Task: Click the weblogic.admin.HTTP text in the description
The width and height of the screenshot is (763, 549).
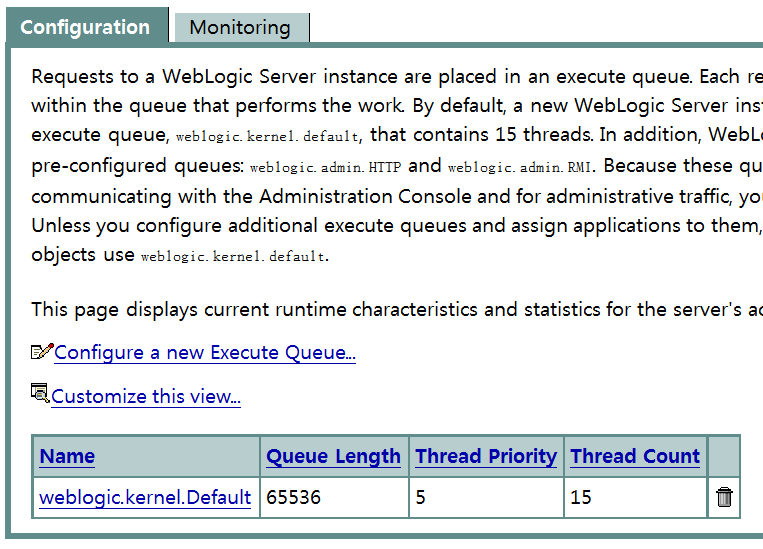Action: point(326,167)
